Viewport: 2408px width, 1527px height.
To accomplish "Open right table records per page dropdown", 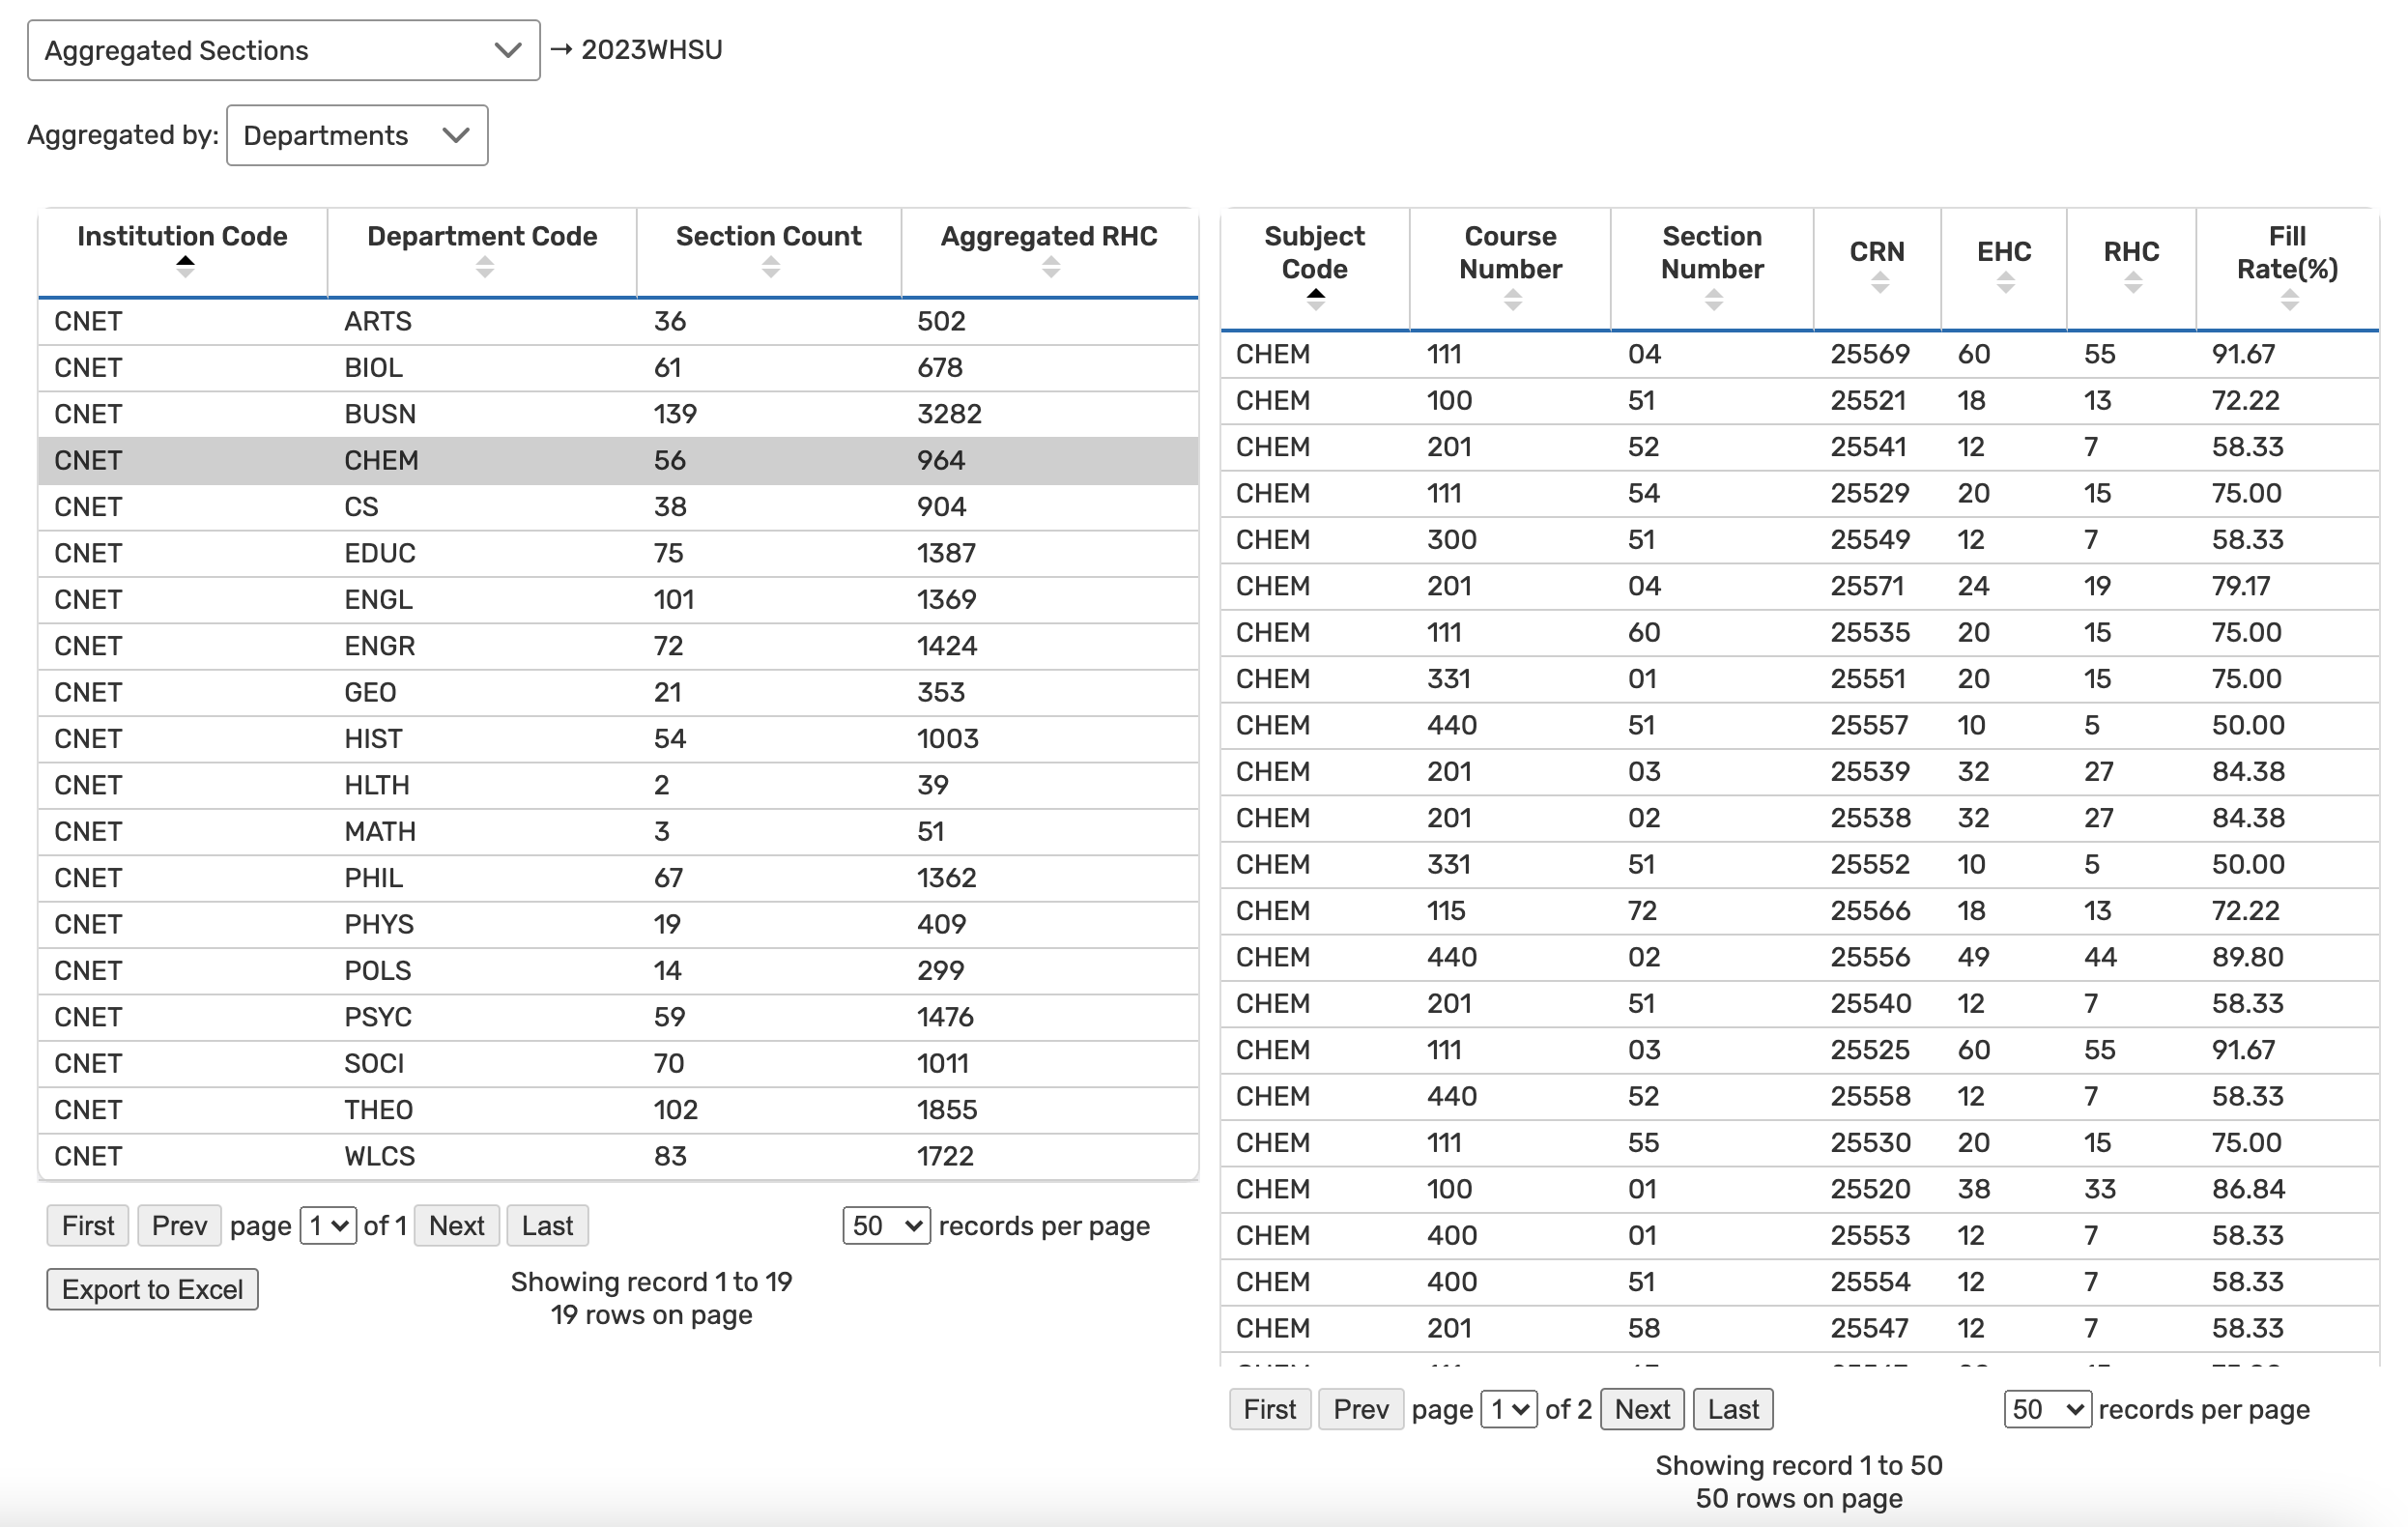I will tap(2046, 1409).
